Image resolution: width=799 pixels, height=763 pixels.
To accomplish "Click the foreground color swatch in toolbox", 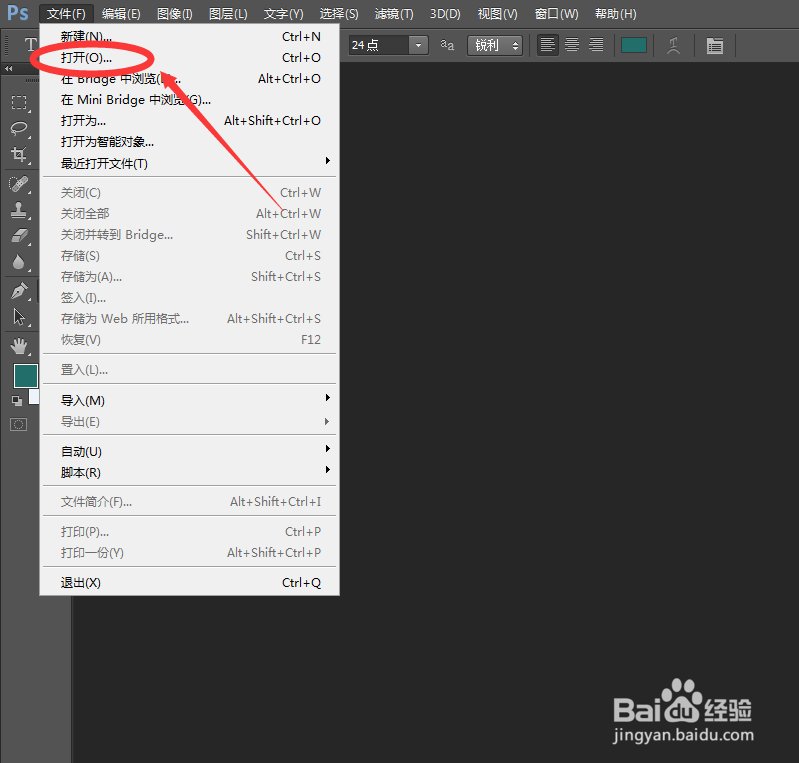I will pyautogui.click(x=25, y=376).
